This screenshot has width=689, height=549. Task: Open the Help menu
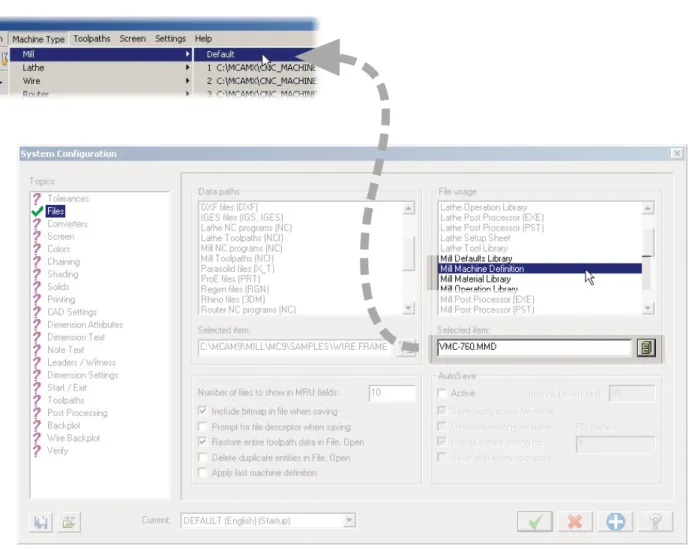pos(203,39)
